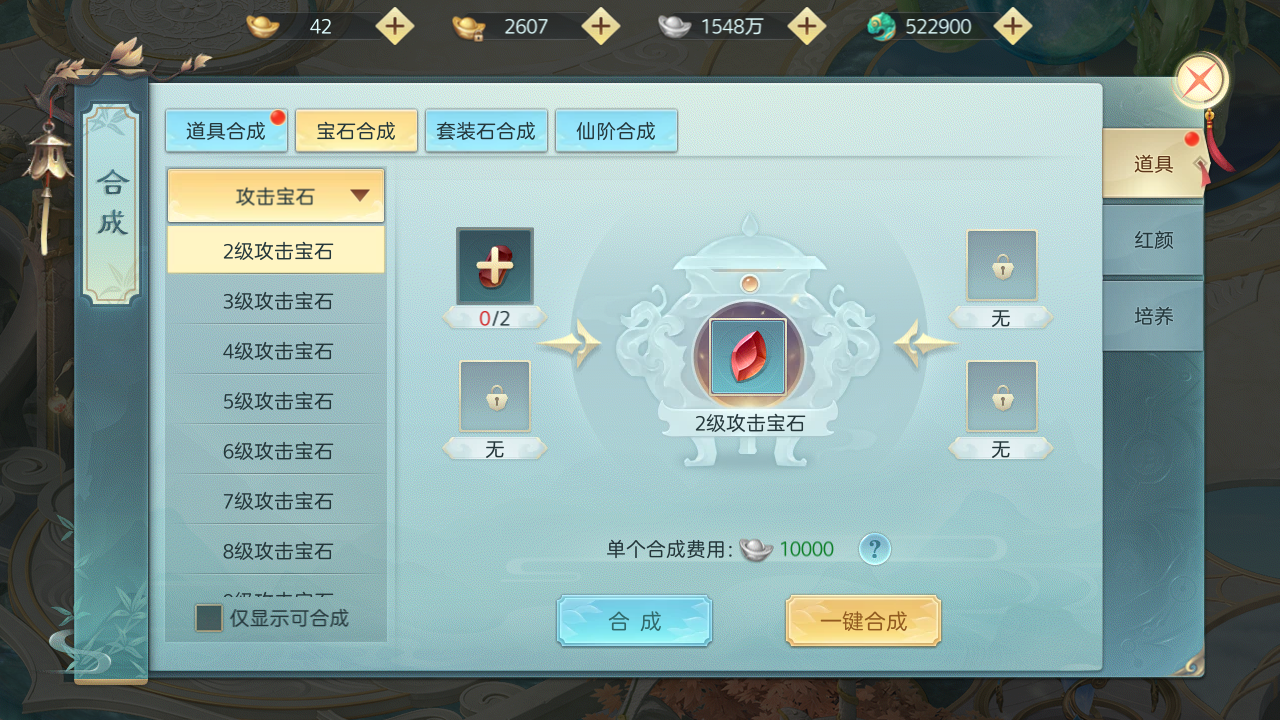Select 3级攻击宝石 from list
Viewport: 1280px width, 720px height.
[x=277, y=301]
